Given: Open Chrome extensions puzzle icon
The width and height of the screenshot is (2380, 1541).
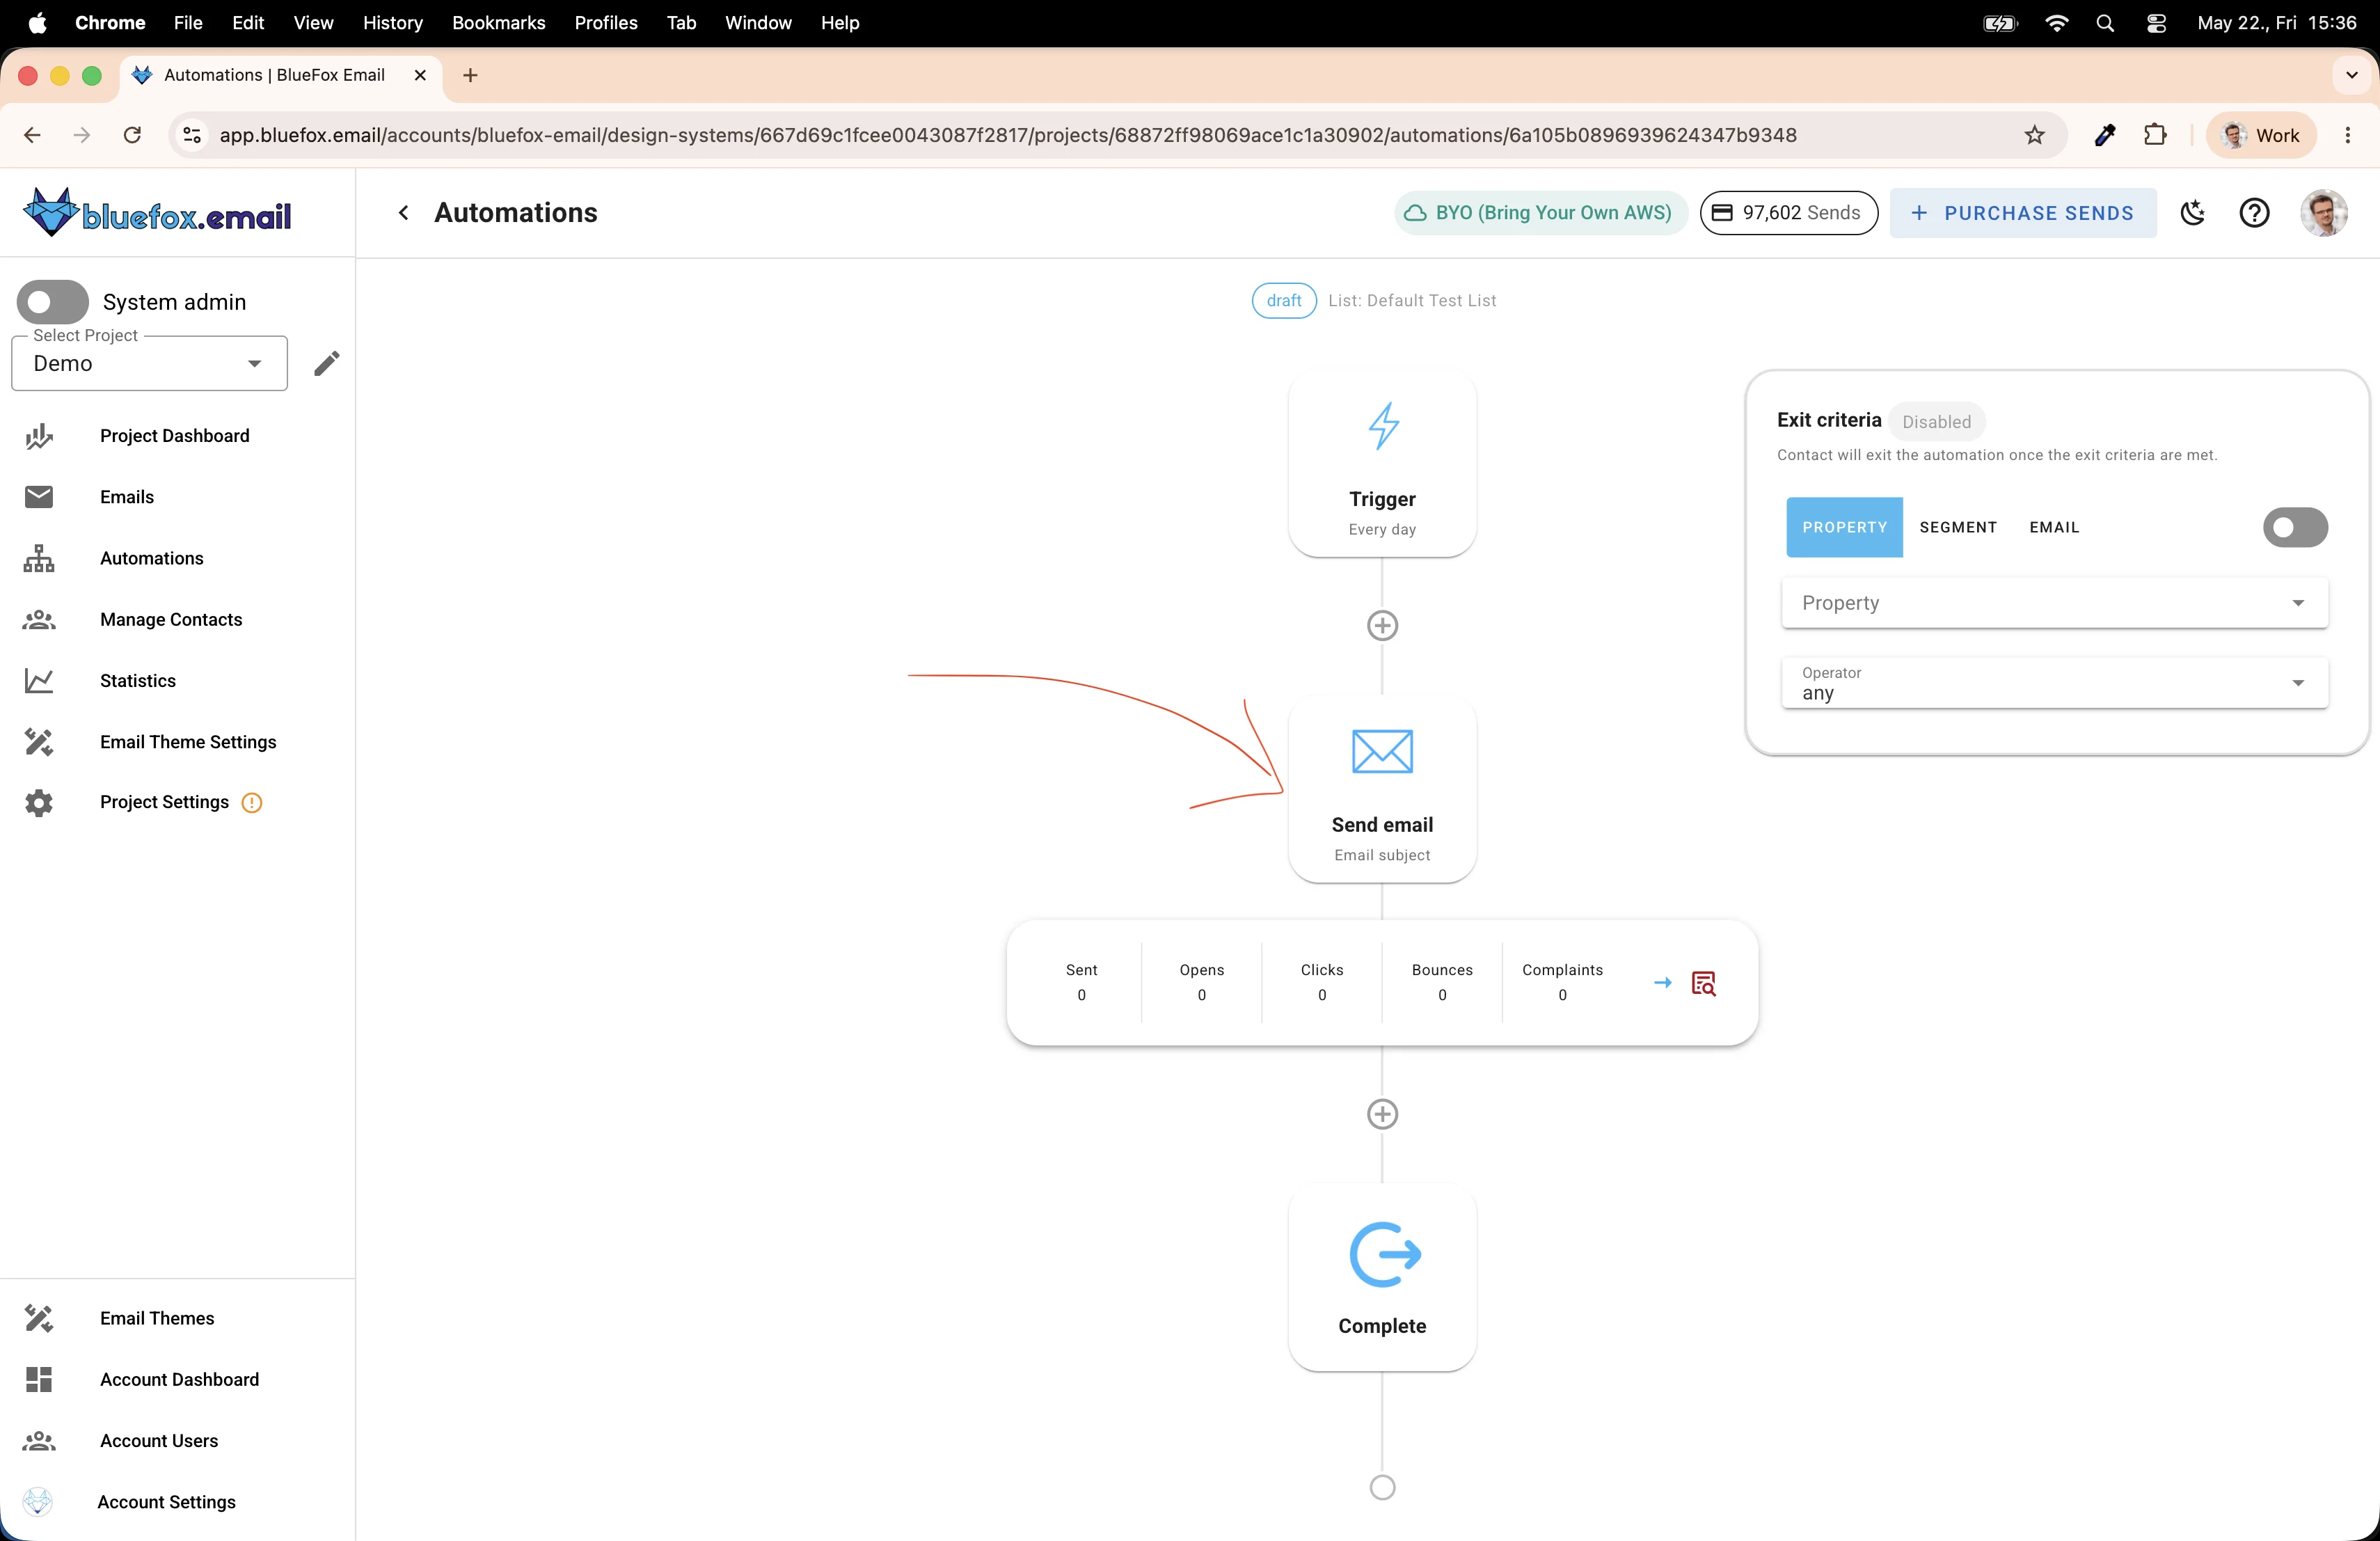Looking at the screenshot, I should (2155, 135).
